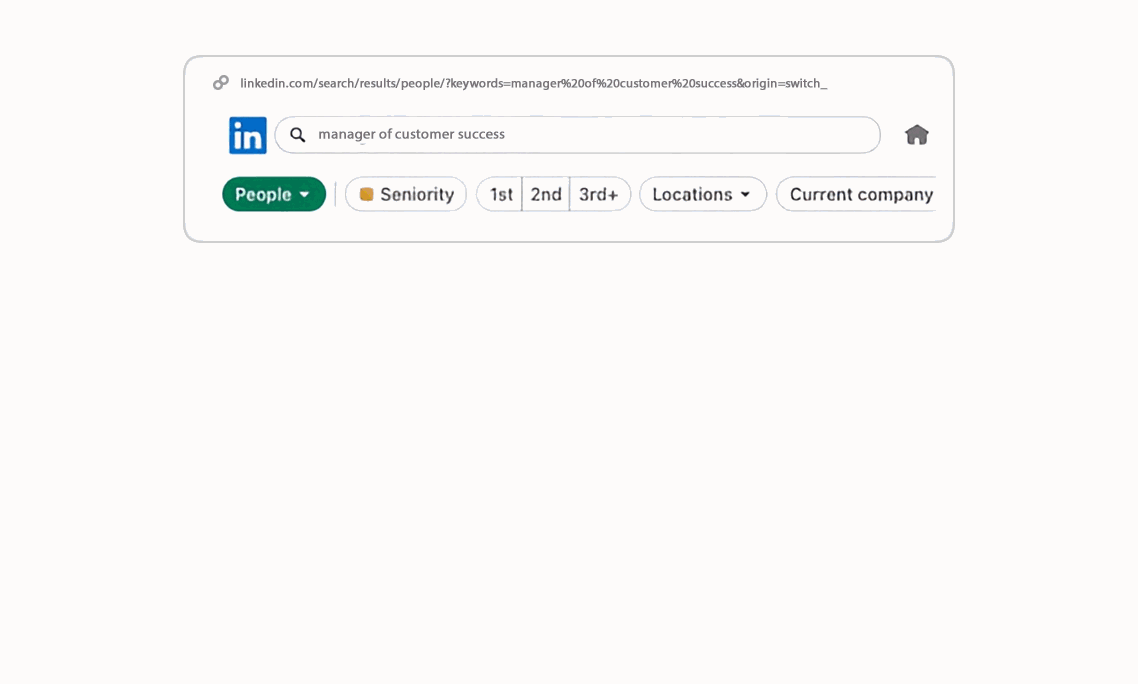The image size is (1138, 684).
Task: Click the chain link icon beside the URL
Action: [221, 83]
